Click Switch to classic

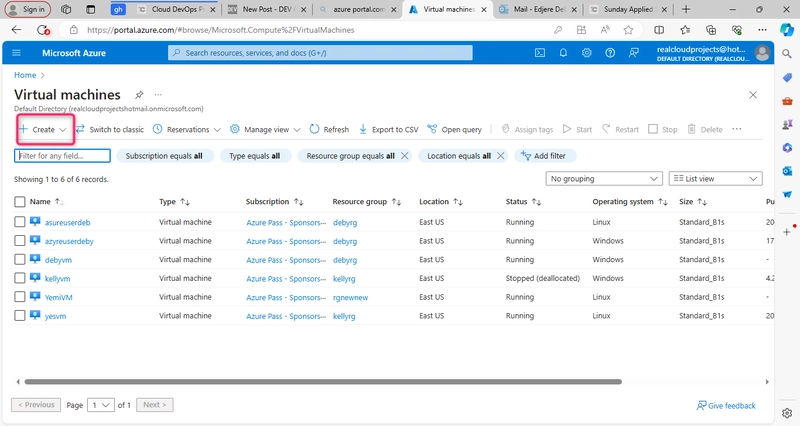[110, 130]
